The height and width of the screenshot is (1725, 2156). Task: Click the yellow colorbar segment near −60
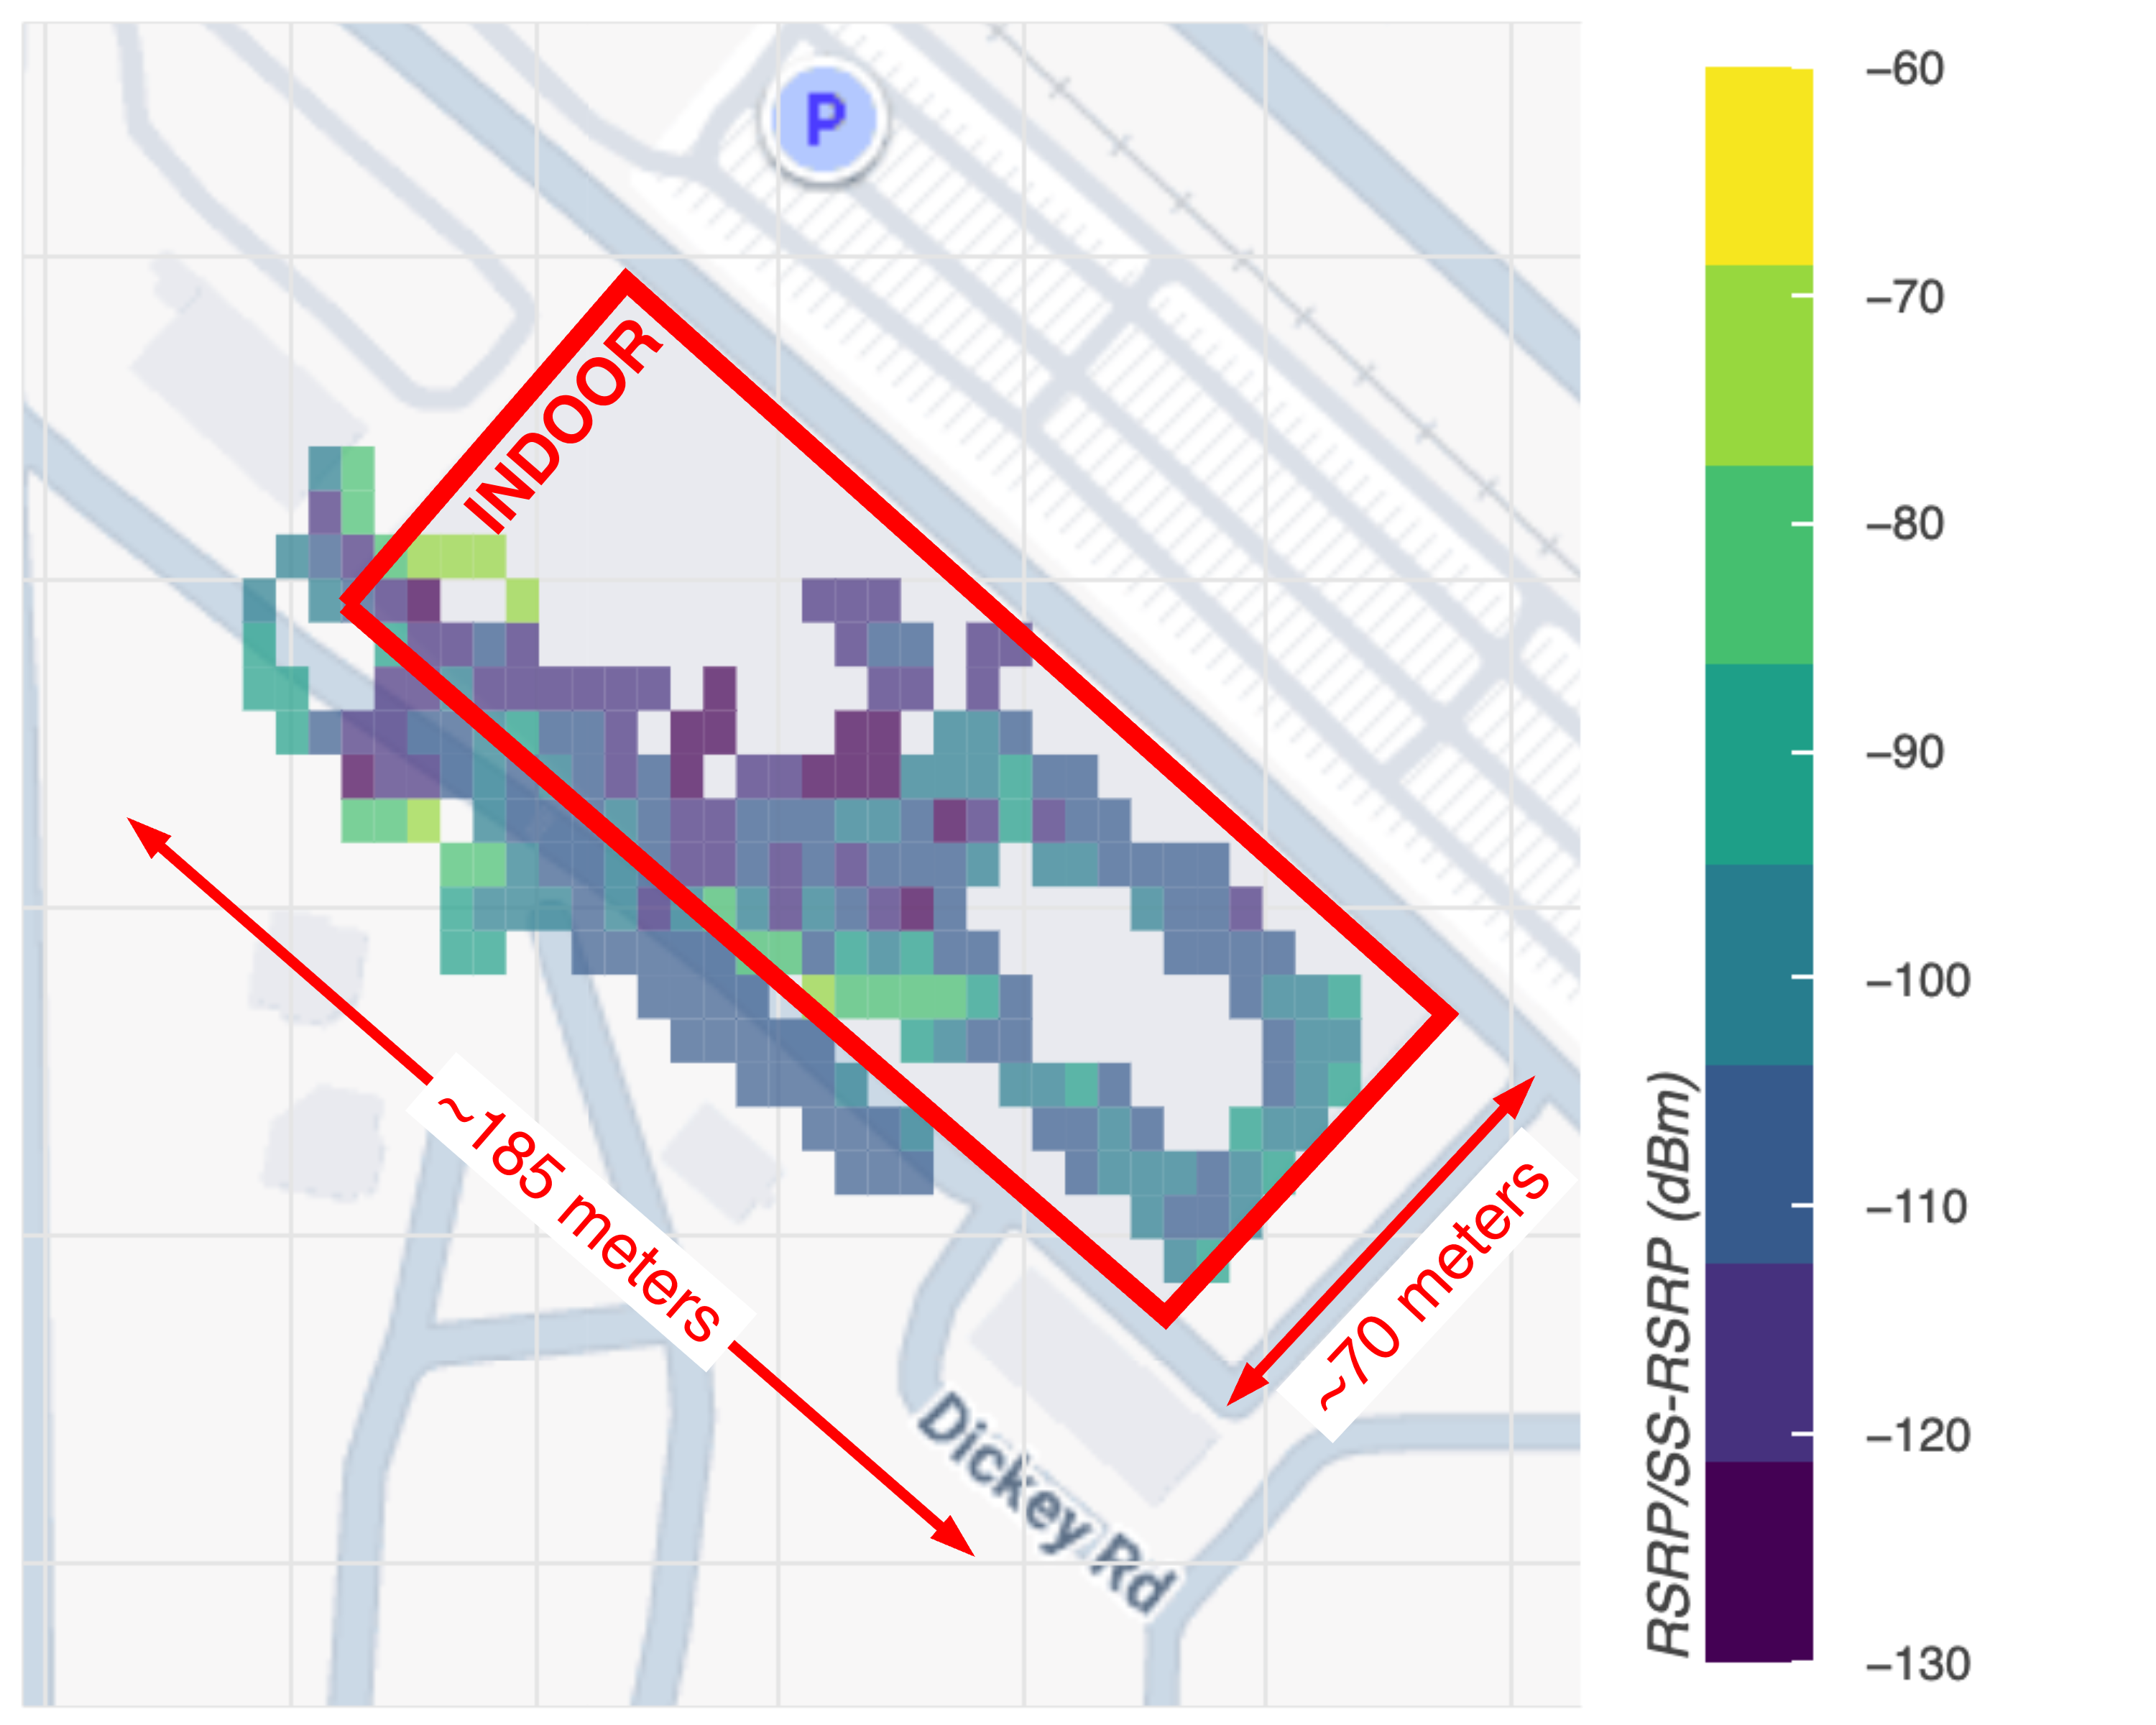pyautogui.click(x=1758, y=166)
